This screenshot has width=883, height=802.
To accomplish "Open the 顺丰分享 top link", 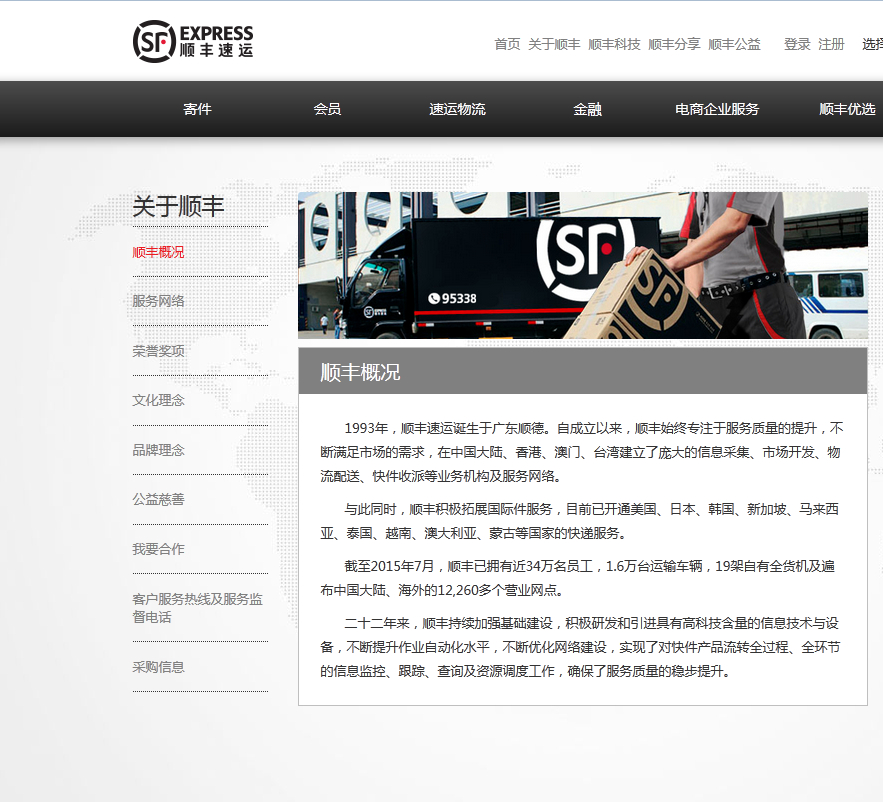I will 675,44.
